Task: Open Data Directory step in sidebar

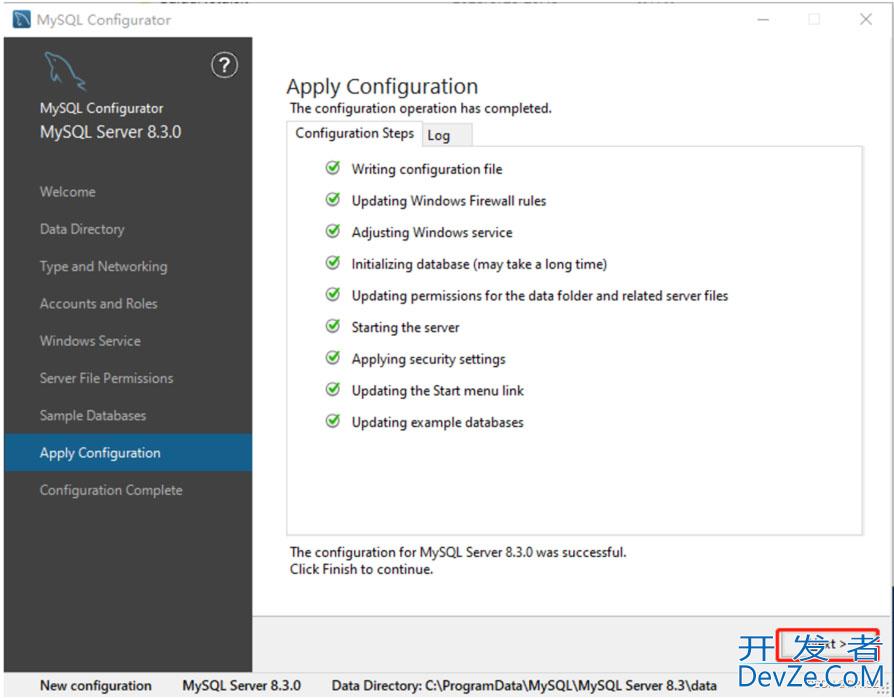Action: click(82, 229)
